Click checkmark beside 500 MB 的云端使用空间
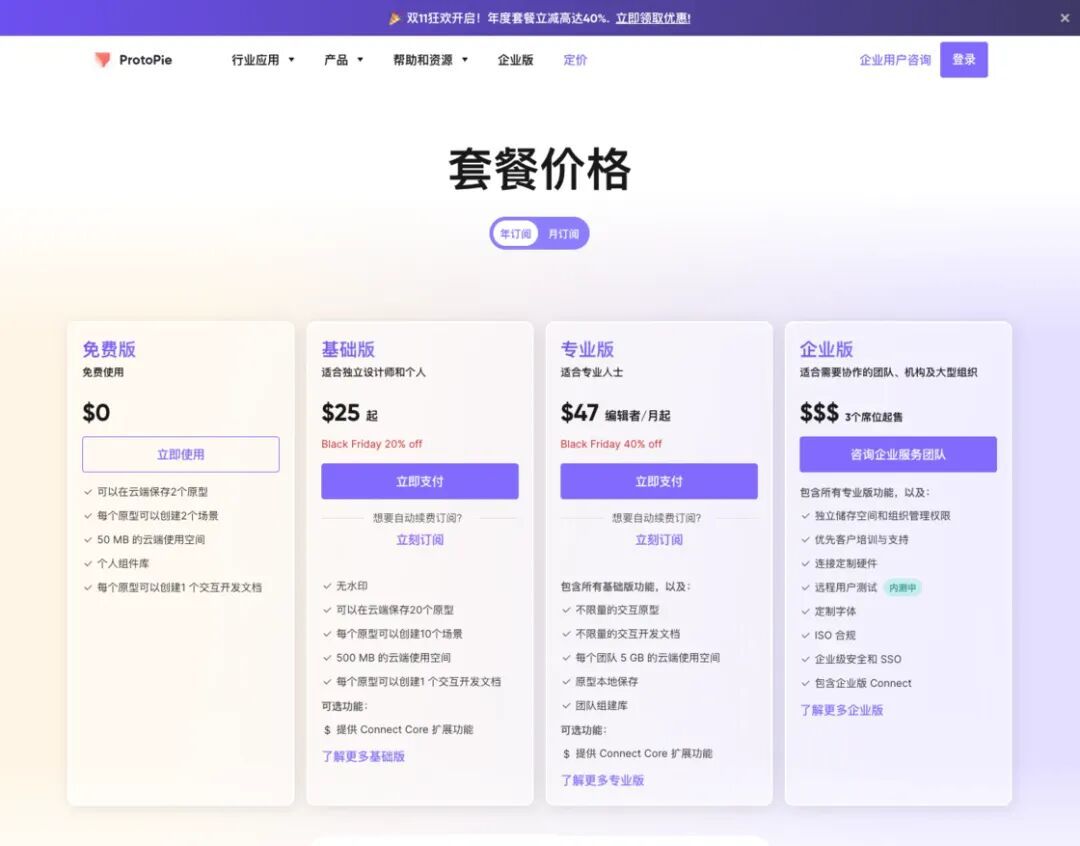 pyautogui.click(x=327, y=657)
